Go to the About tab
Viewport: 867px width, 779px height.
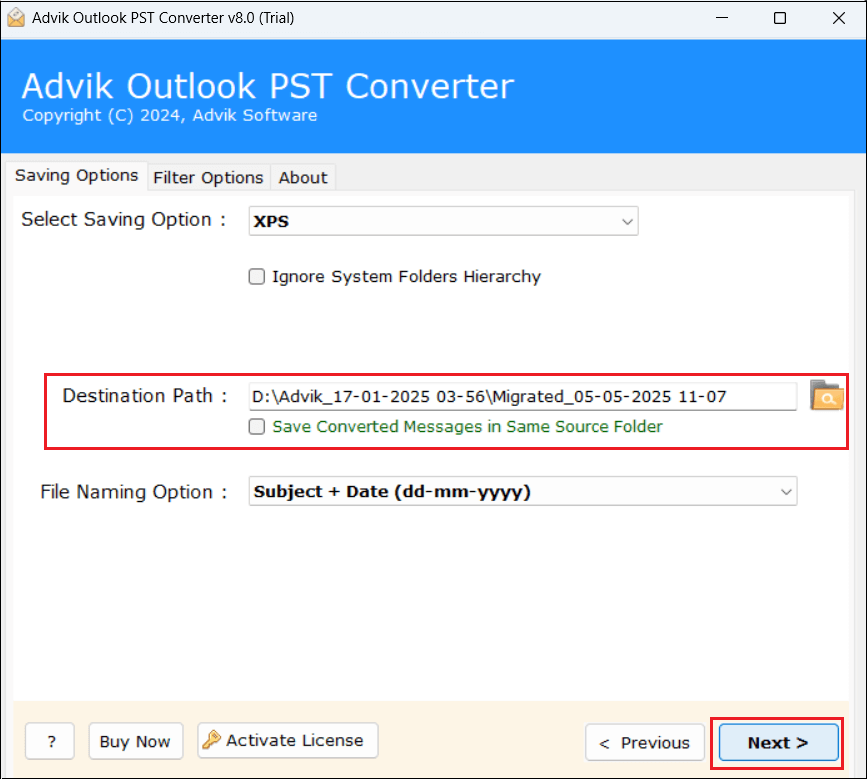click(303, 177)
